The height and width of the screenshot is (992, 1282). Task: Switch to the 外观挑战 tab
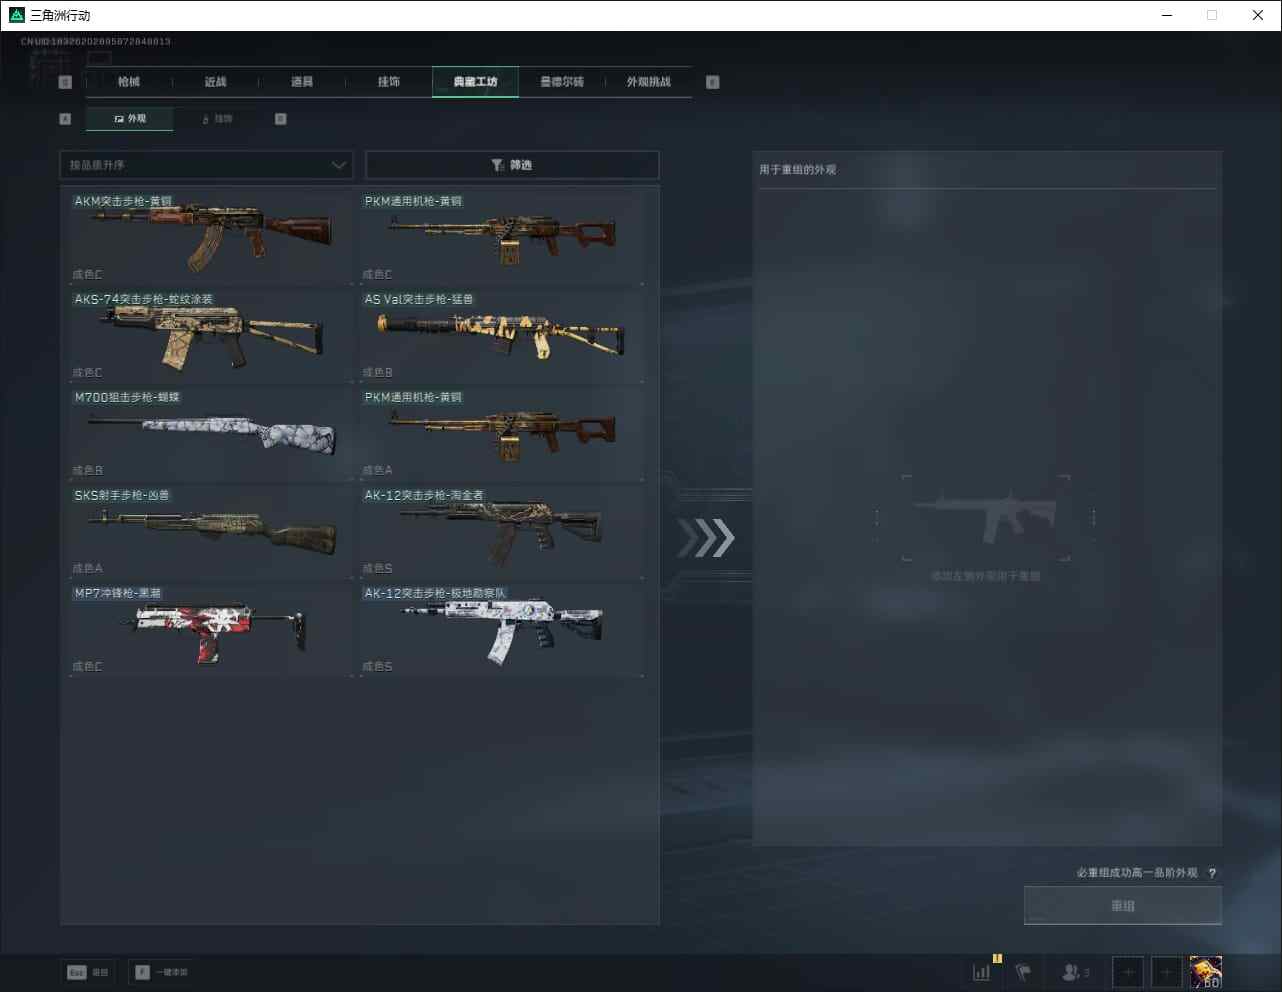coord(648,82)
